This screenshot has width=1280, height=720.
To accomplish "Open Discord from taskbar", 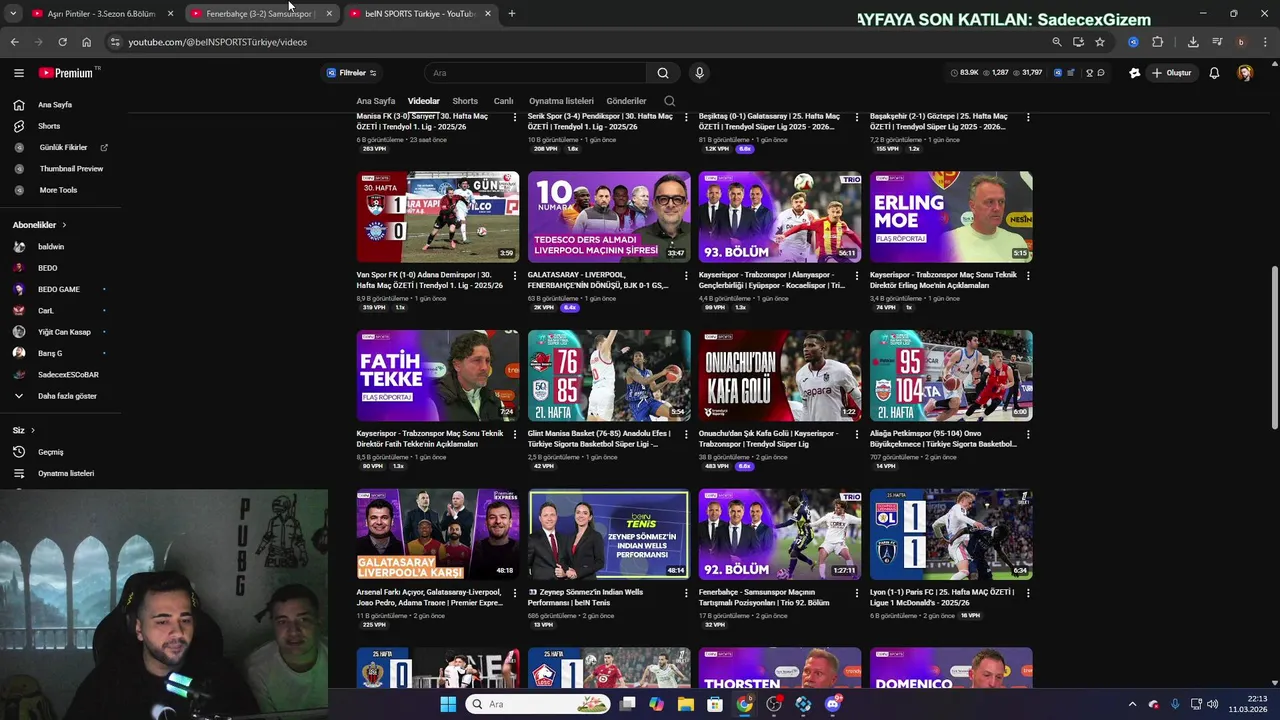I will point(833,704).
